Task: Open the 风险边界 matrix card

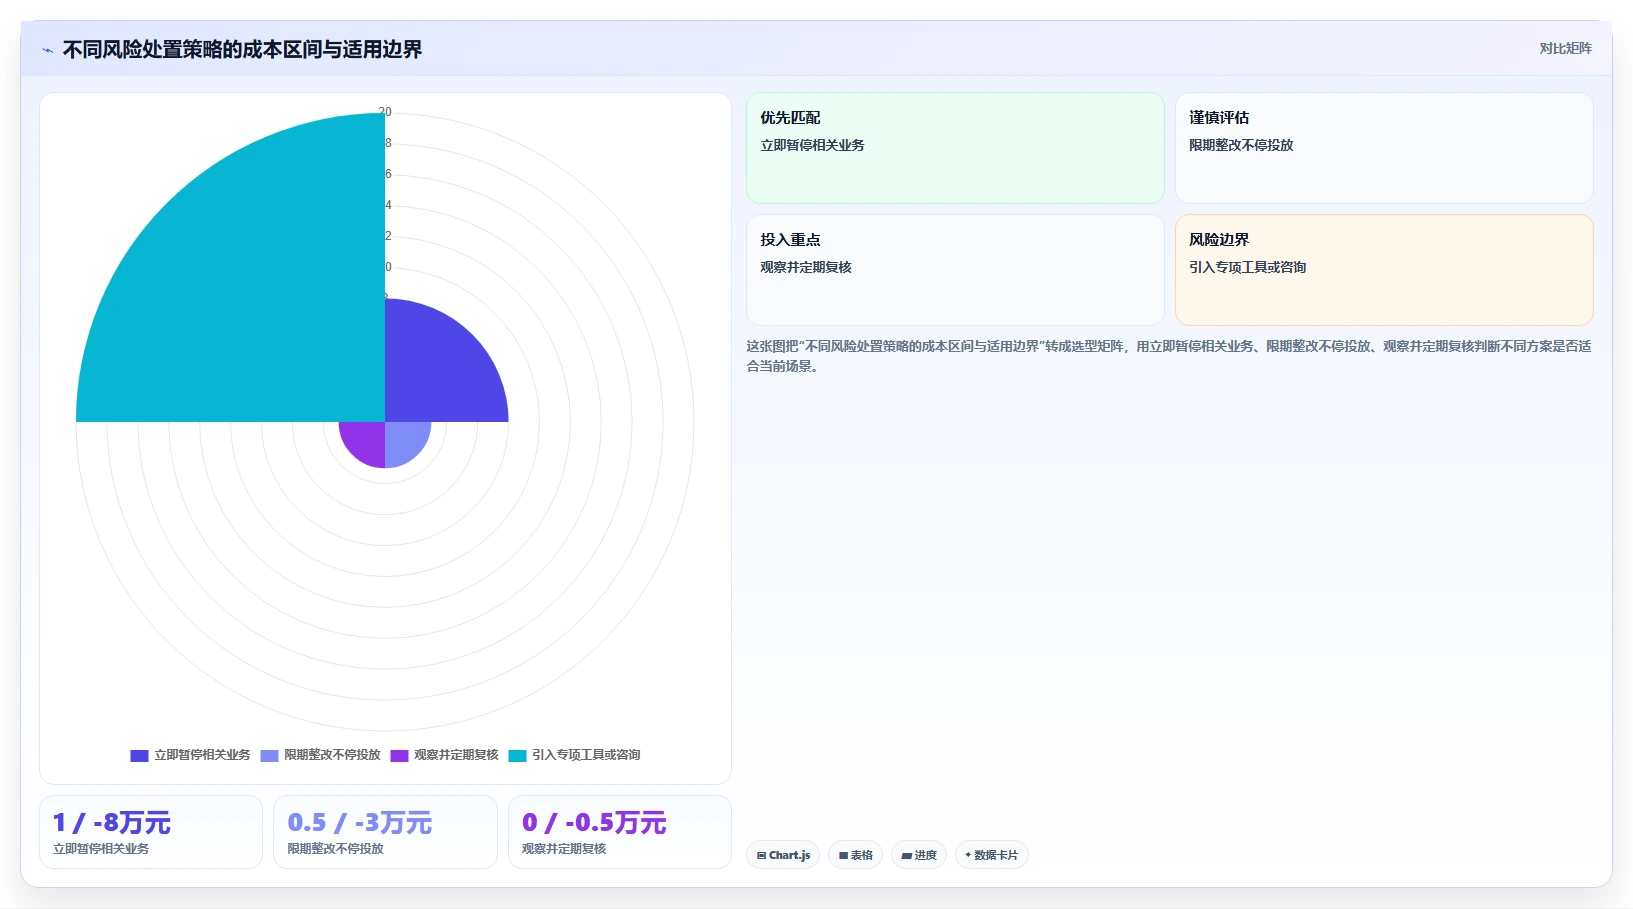Action: (1384, 270)
